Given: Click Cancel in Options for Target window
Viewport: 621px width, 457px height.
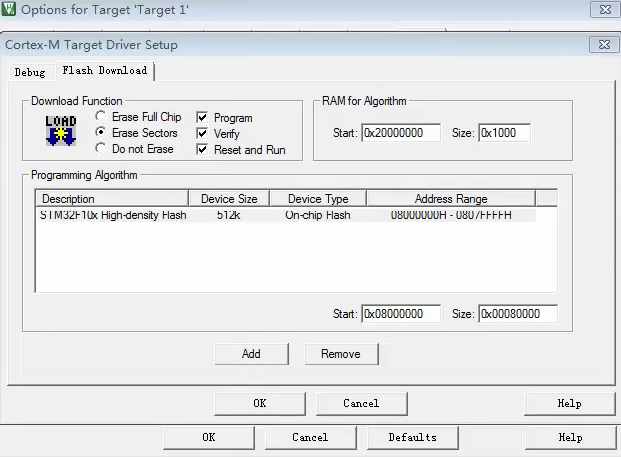Looking at the screenshot, I should [310, 438].
